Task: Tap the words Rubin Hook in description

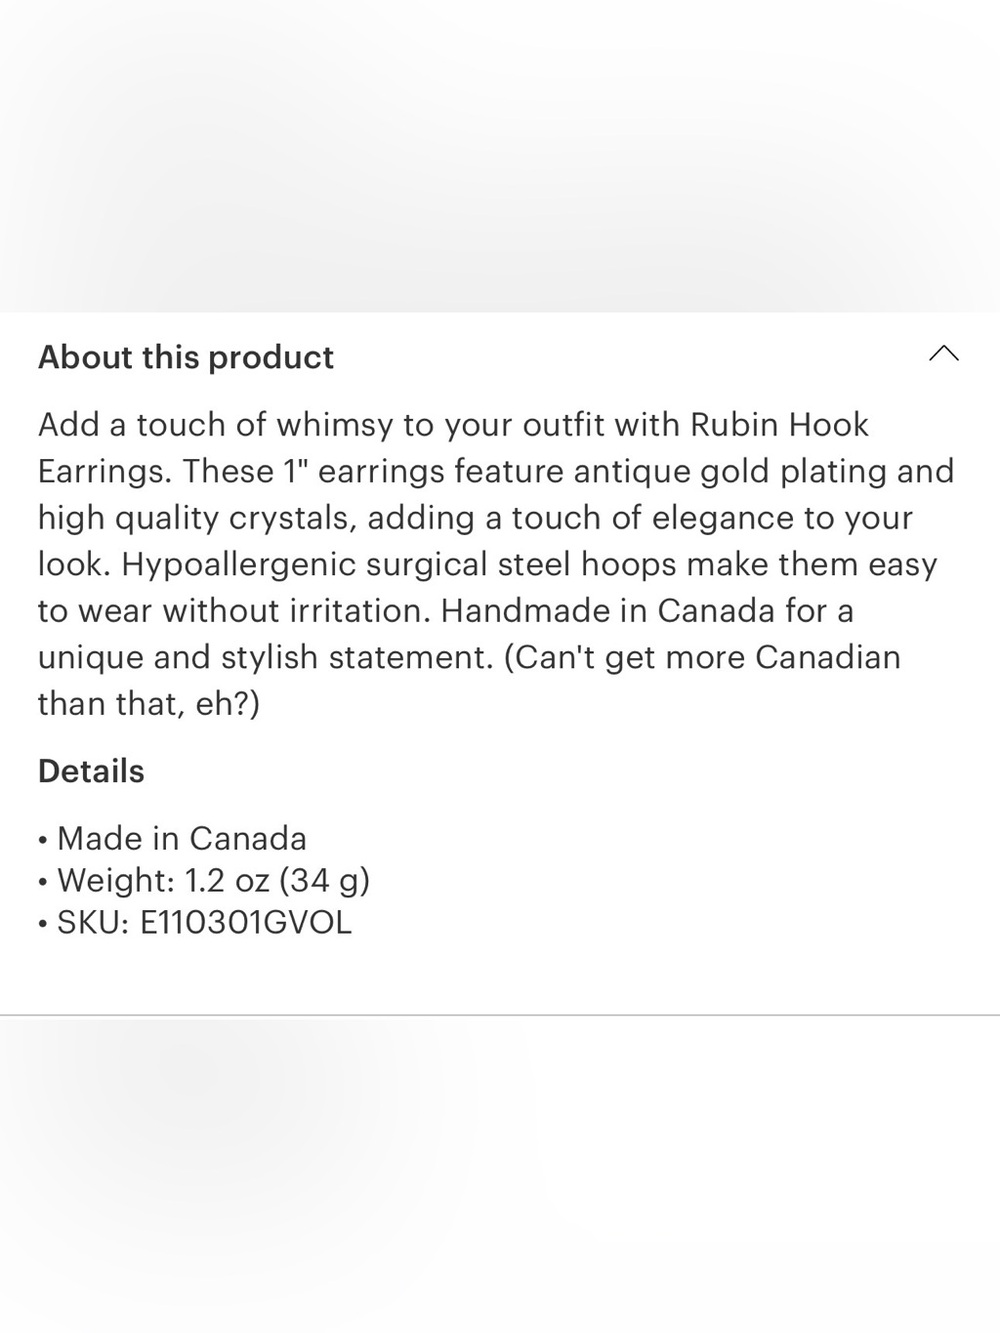Action: (780, 425)
